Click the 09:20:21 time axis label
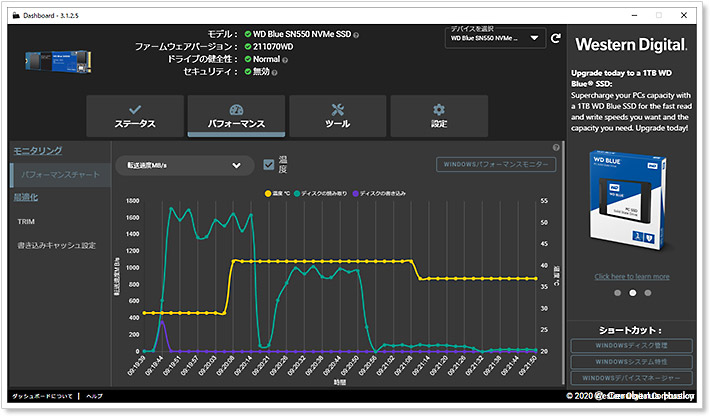The height and width of the screenshot is (416, 710). tap(261, 366)
